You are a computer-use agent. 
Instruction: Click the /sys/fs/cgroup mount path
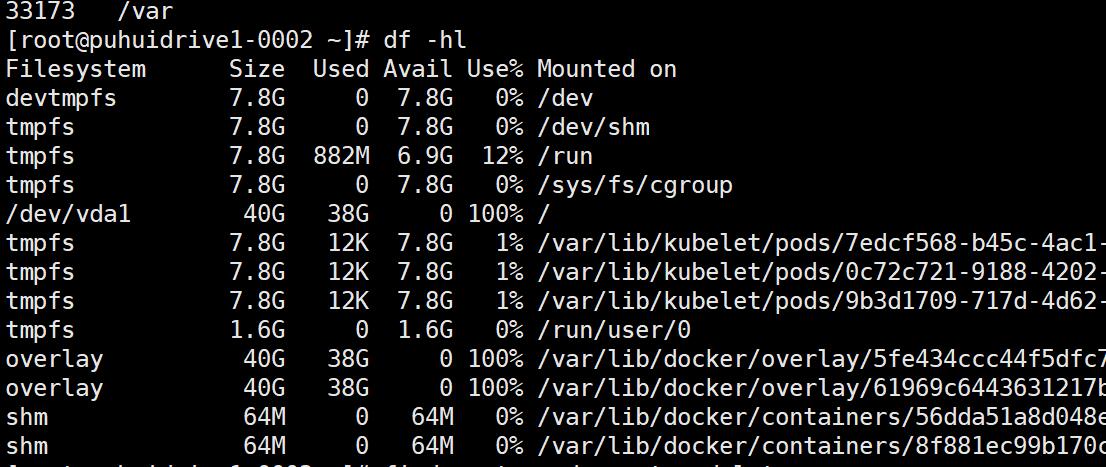(x=635, y=185)
